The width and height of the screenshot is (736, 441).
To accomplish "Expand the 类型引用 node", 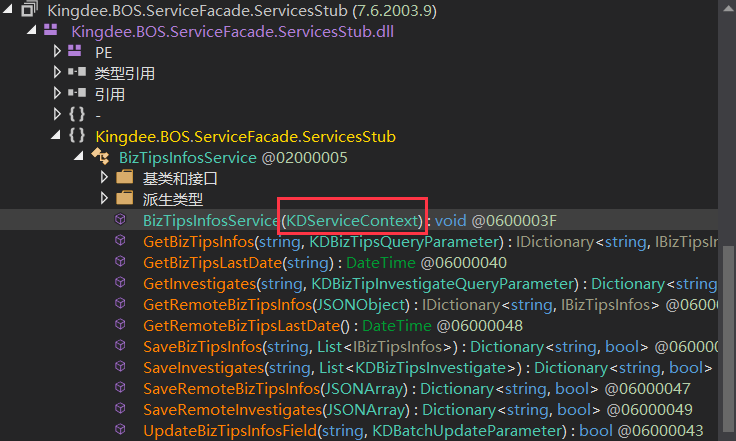I will (x=57, y=72).
